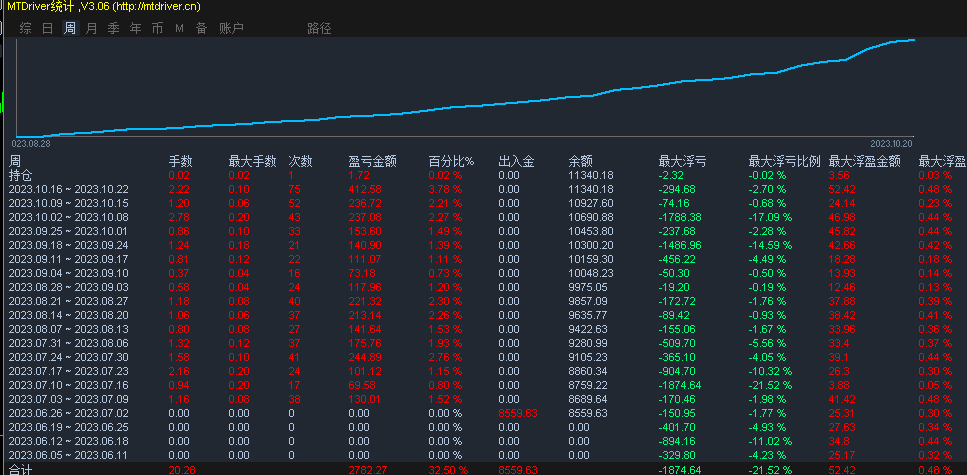Click profit value 412.58

365,189
